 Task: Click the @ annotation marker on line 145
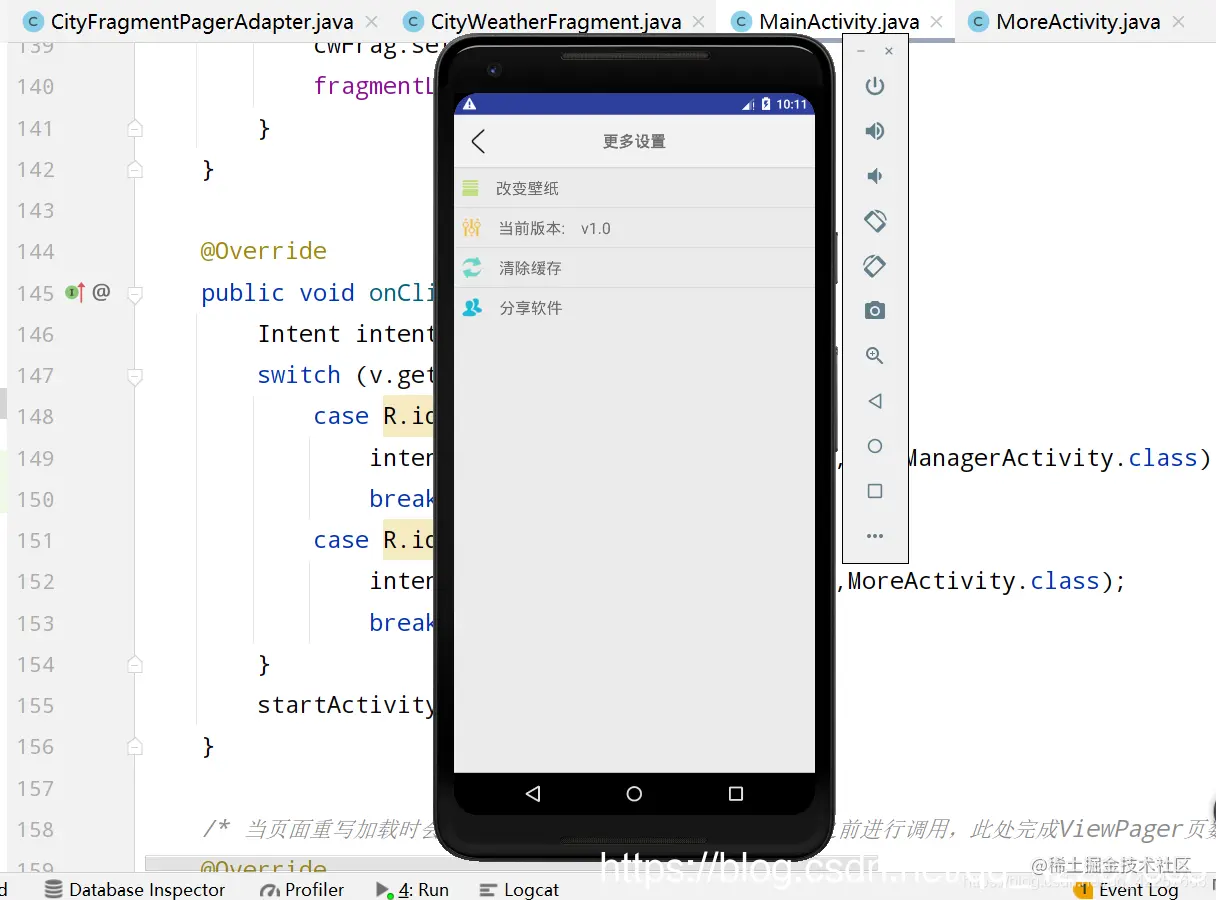click(101, 293)
